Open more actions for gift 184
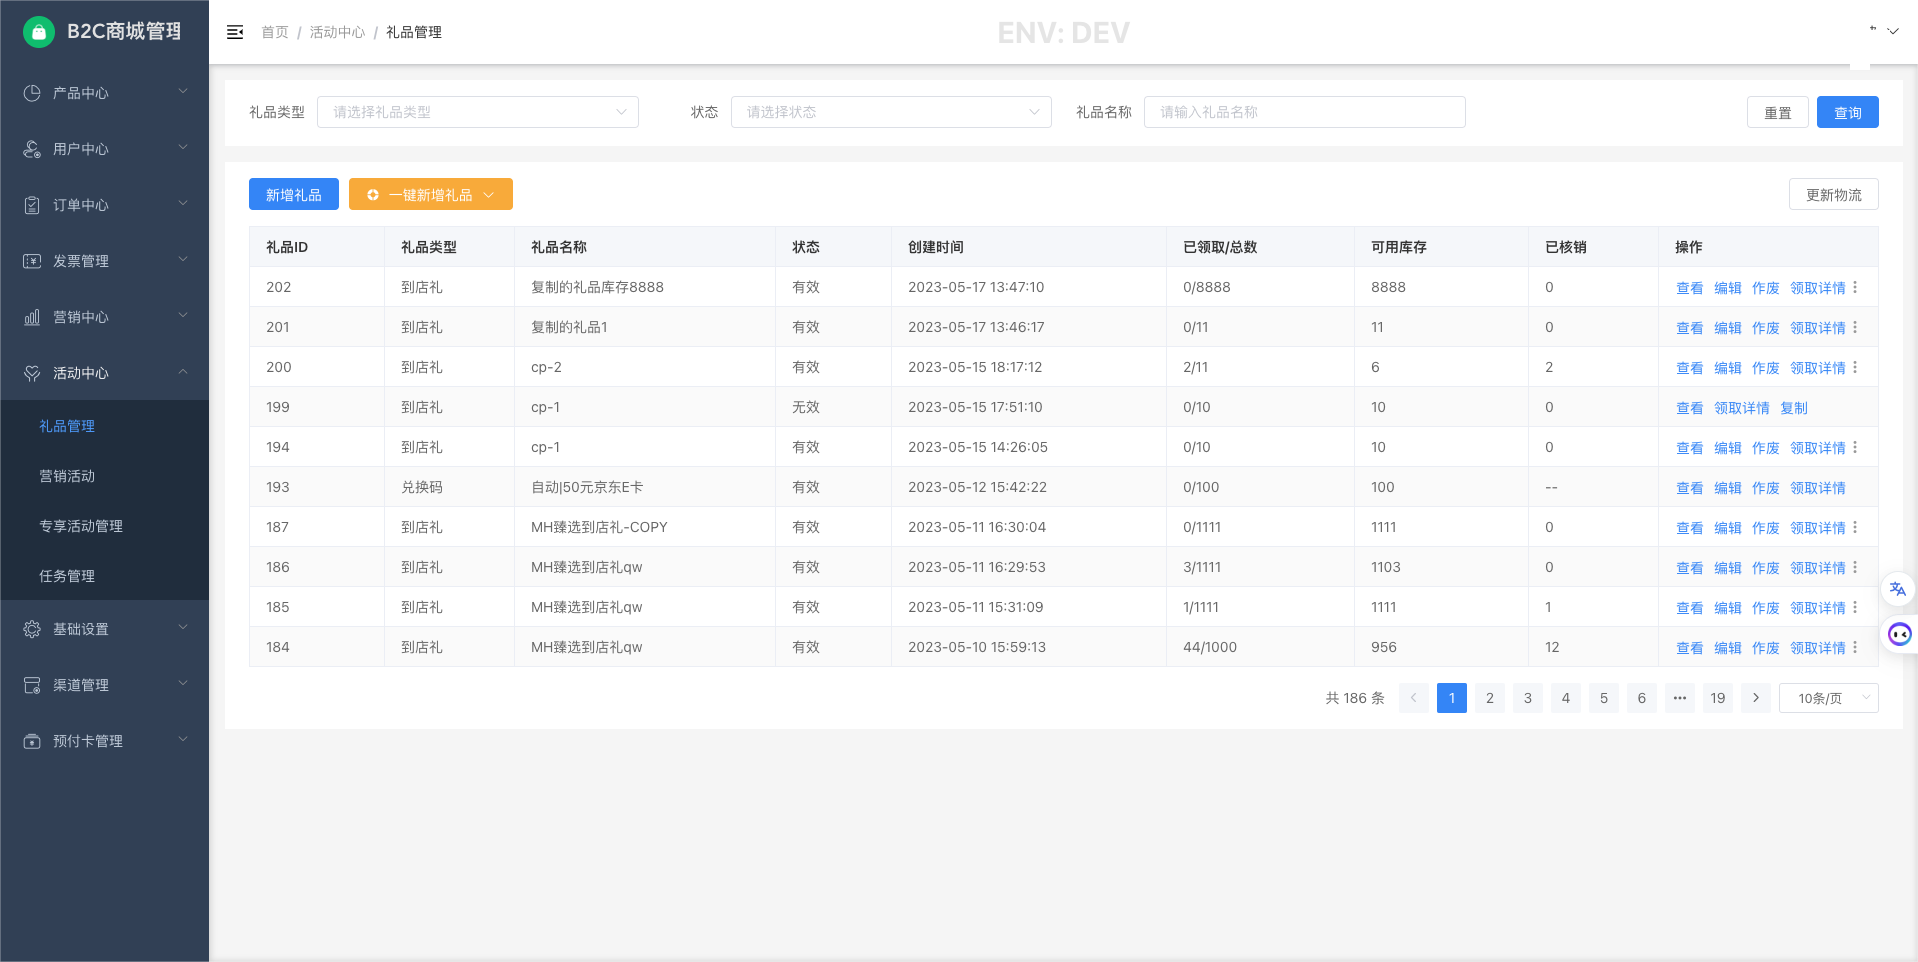This screenshot has height=962, width=1918. [x=1855, y=647]
